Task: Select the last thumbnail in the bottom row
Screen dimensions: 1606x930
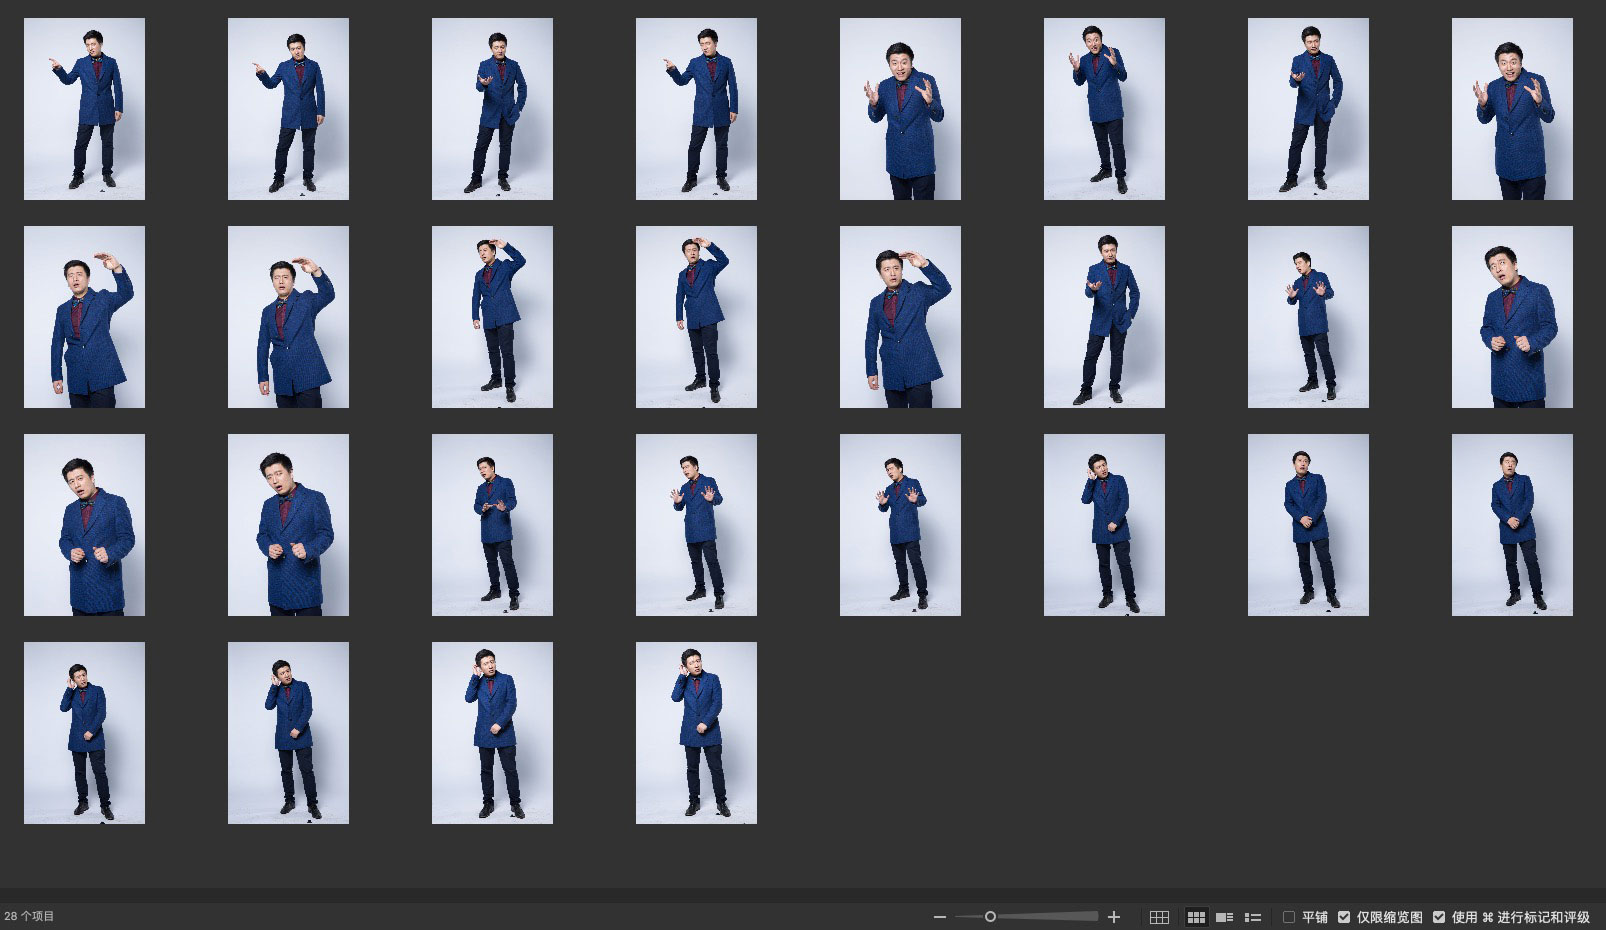Action: point(696,733)
